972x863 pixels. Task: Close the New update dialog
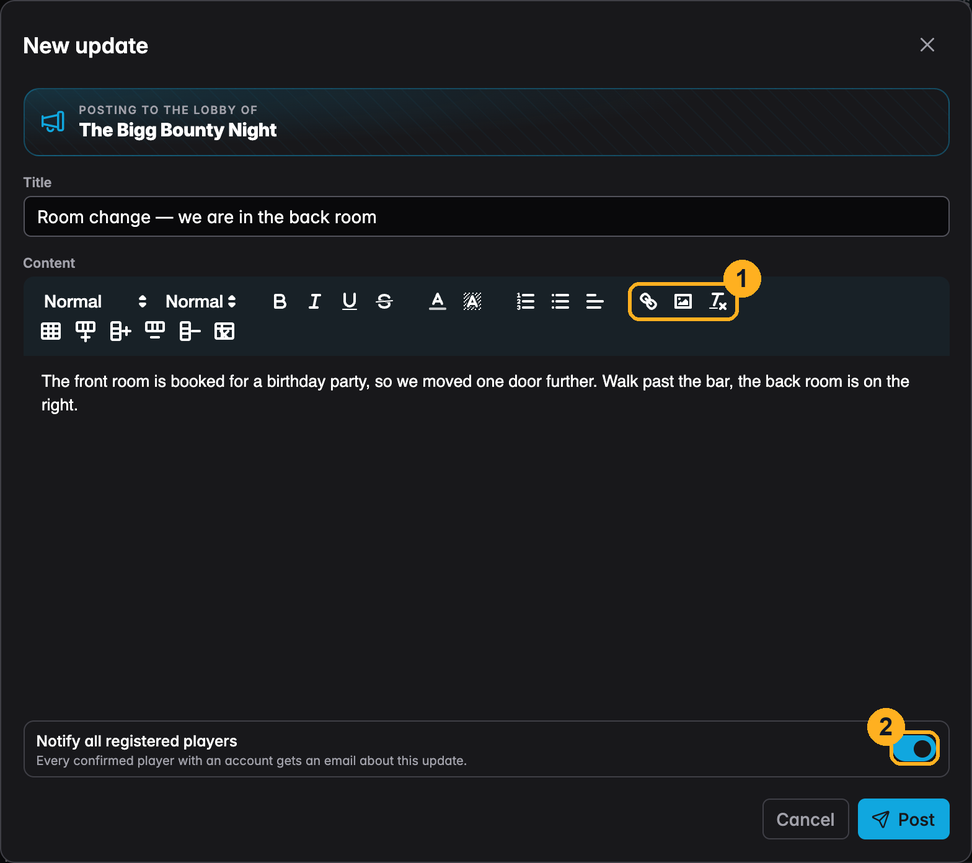pyautogui.click(x=927, y=45)
